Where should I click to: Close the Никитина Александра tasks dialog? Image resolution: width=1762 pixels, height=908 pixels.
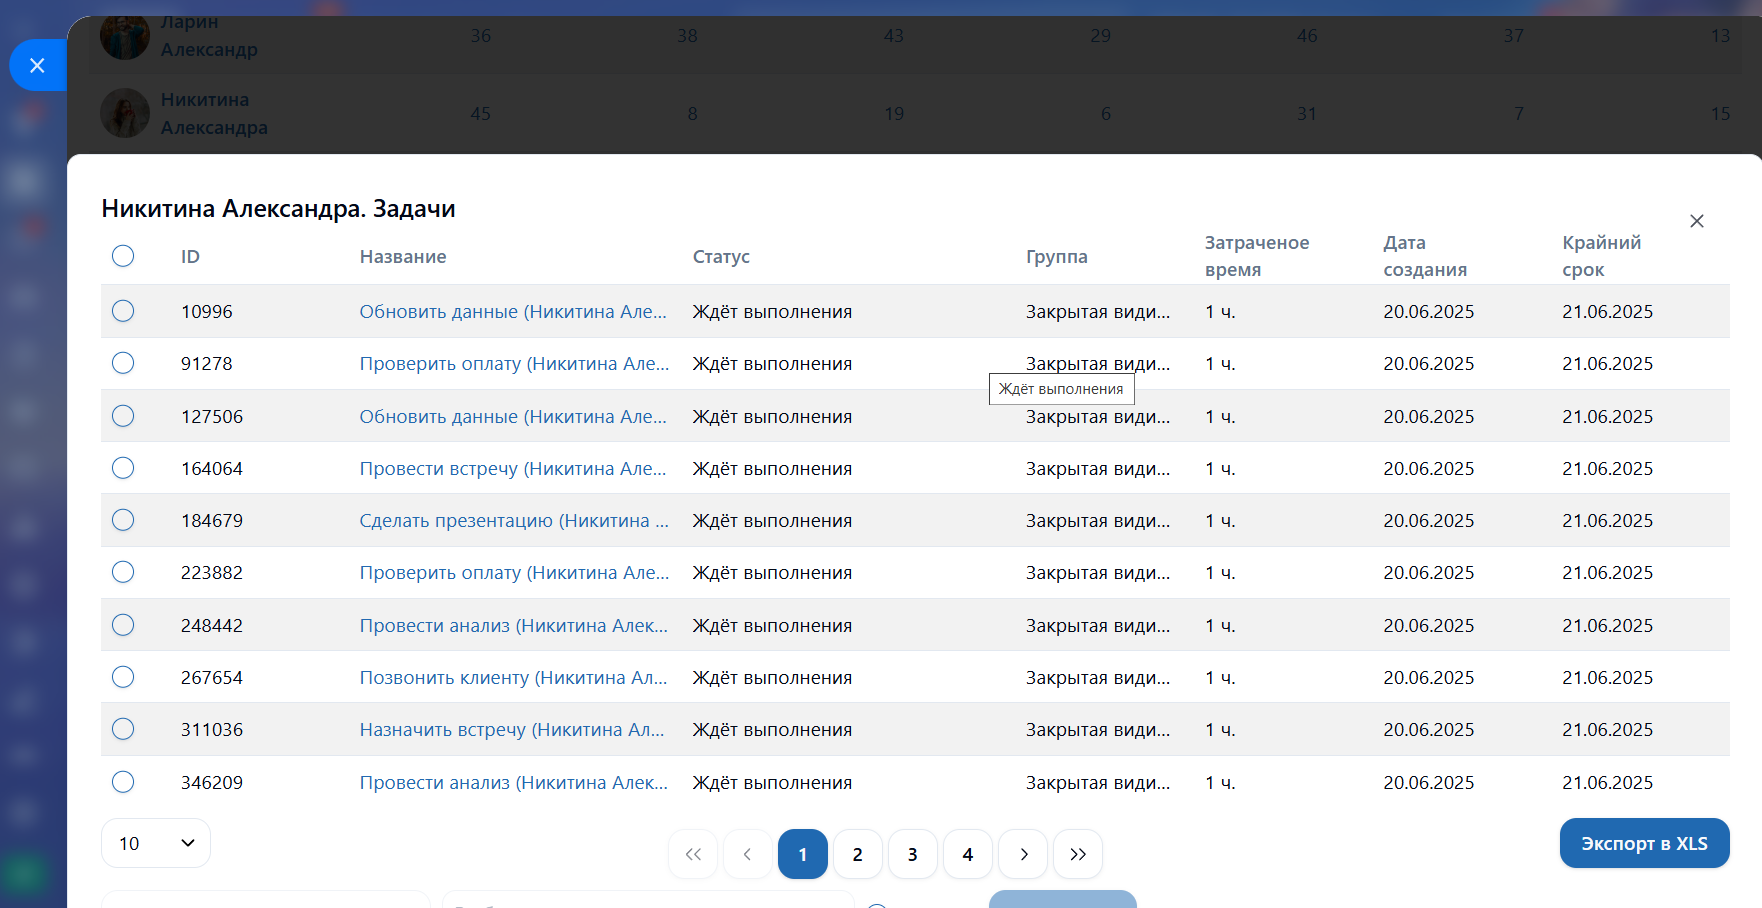point(1696,221)
